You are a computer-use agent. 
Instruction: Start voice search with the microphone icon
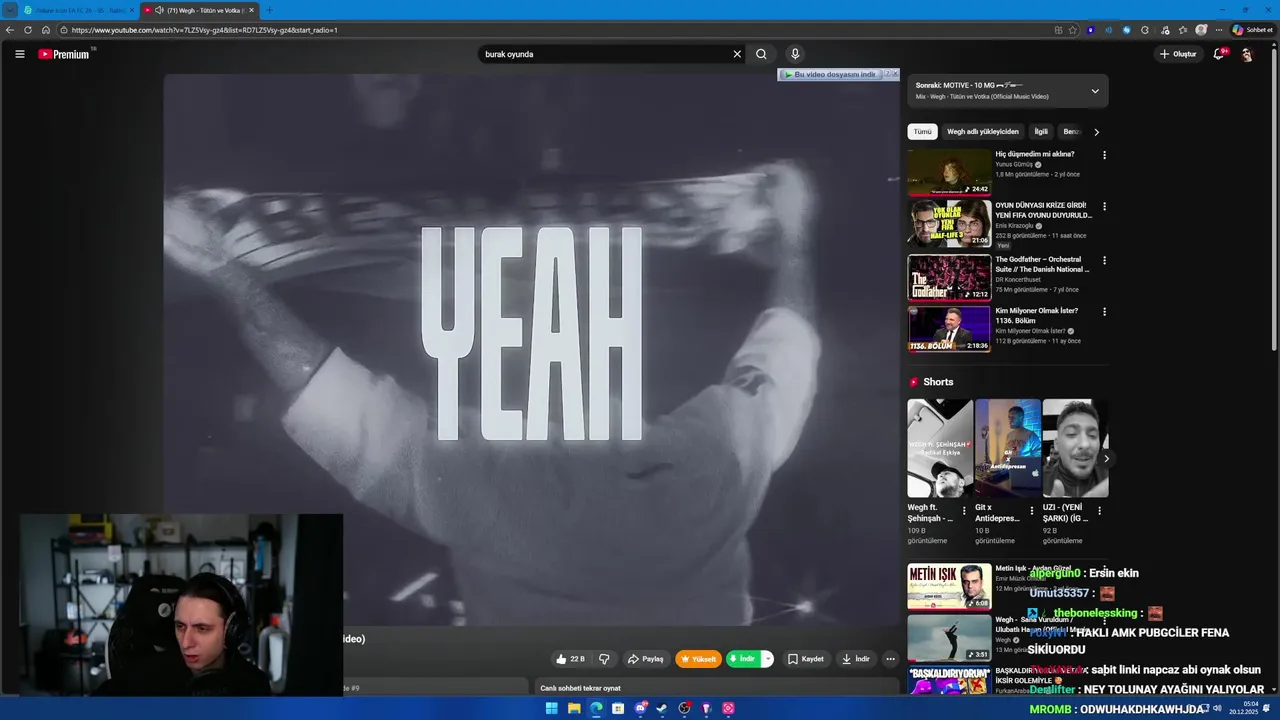coord(795,54)
